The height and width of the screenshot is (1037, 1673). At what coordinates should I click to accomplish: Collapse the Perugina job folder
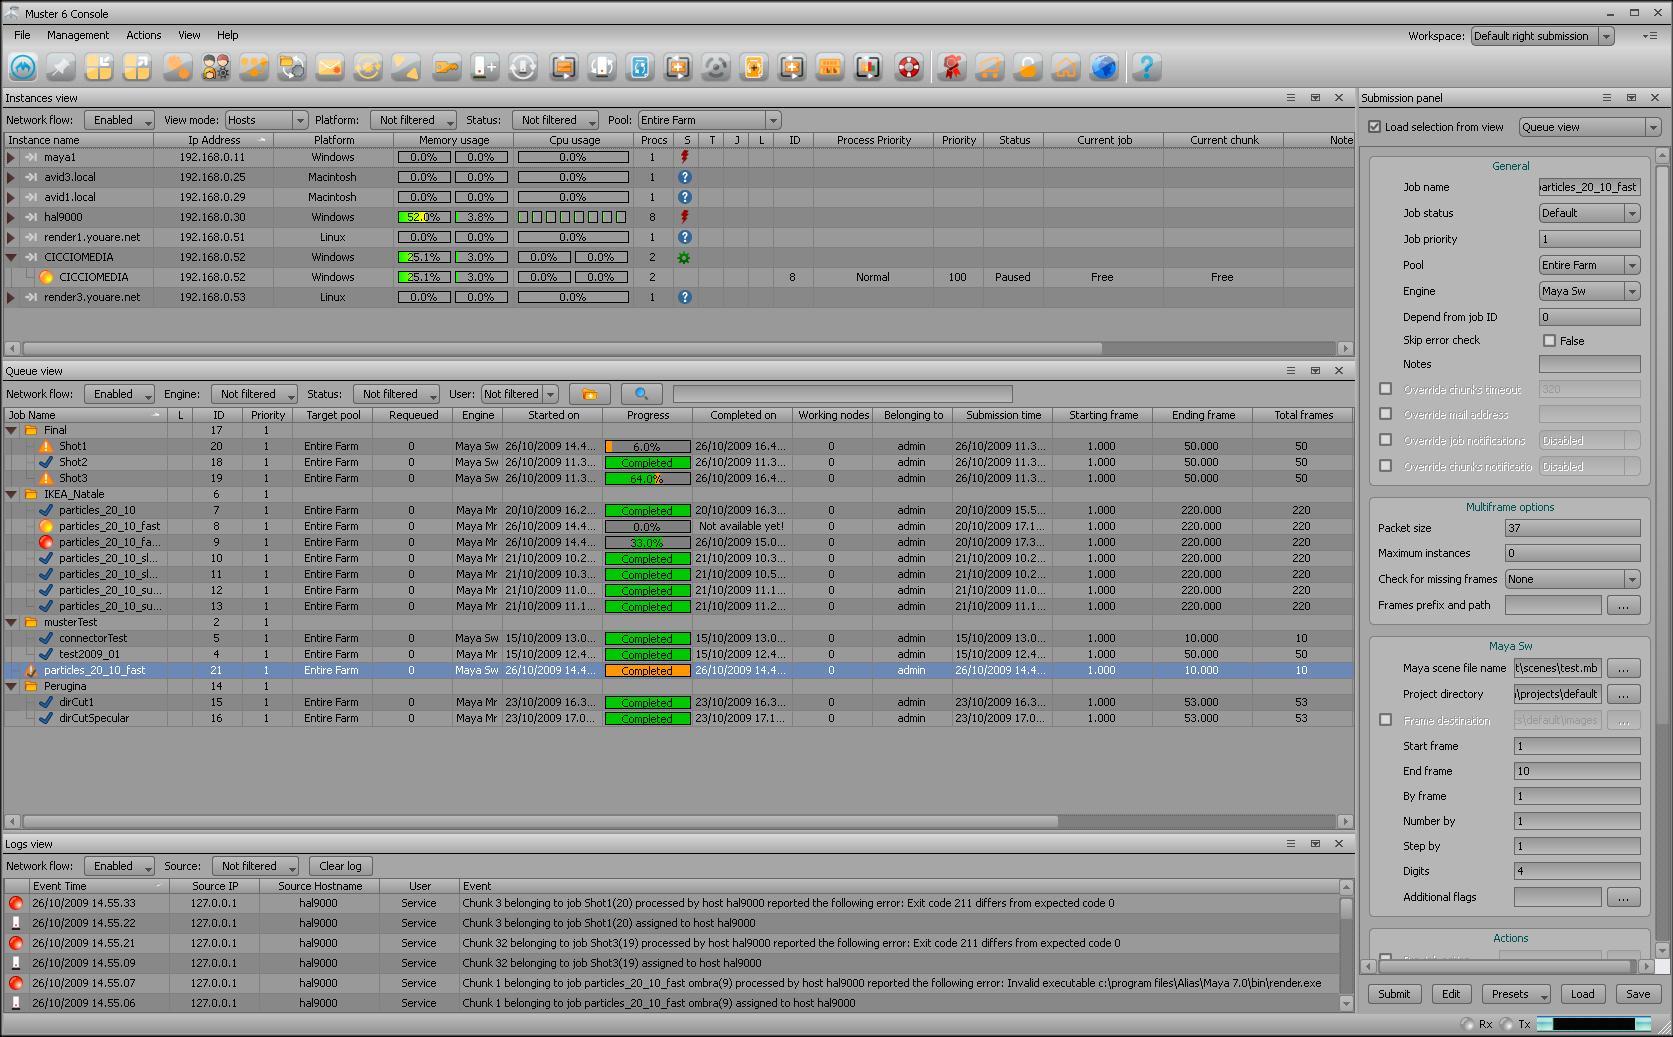pos(12,686)
